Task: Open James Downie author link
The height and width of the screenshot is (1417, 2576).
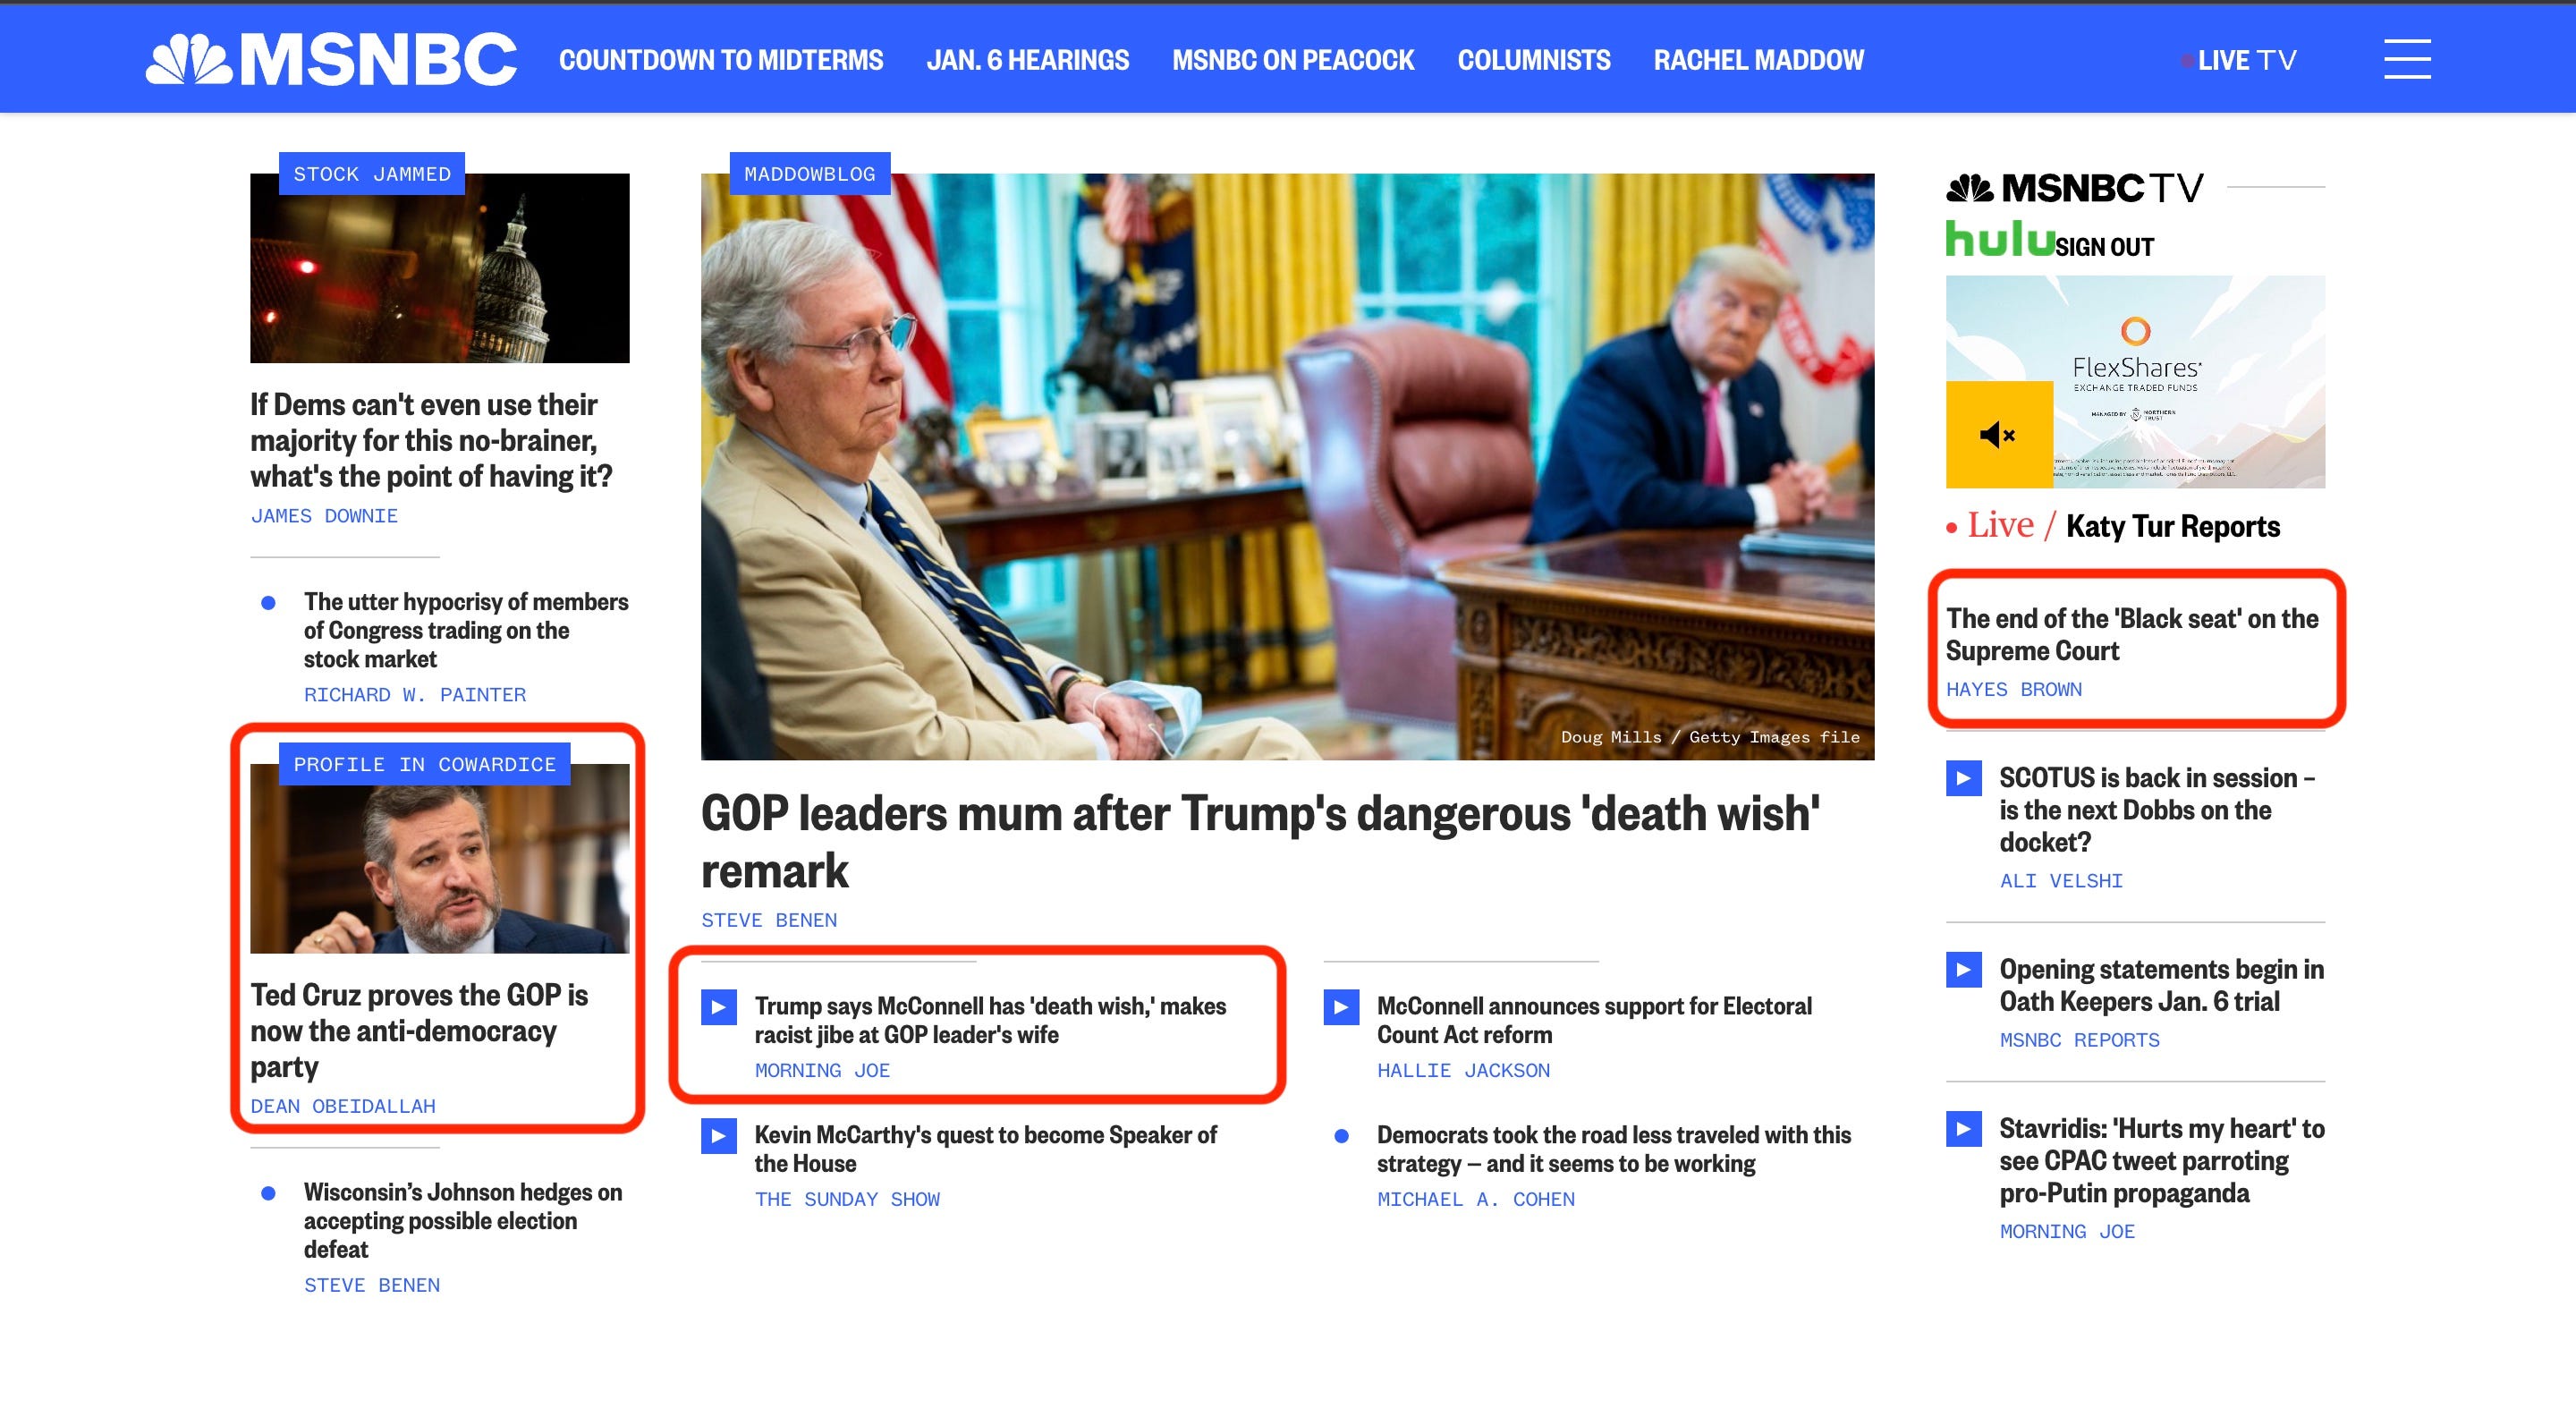Action: pyautogui.click(x=324, y=516)
